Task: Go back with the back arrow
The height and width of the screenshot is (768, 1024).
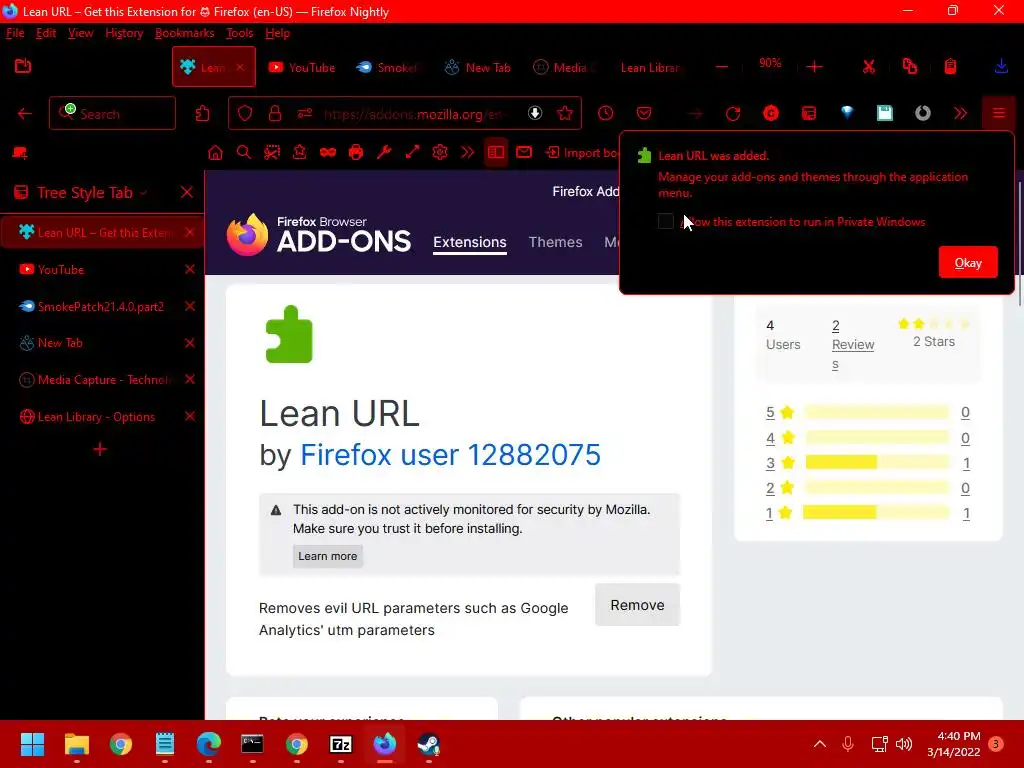Action: point(25,114)
